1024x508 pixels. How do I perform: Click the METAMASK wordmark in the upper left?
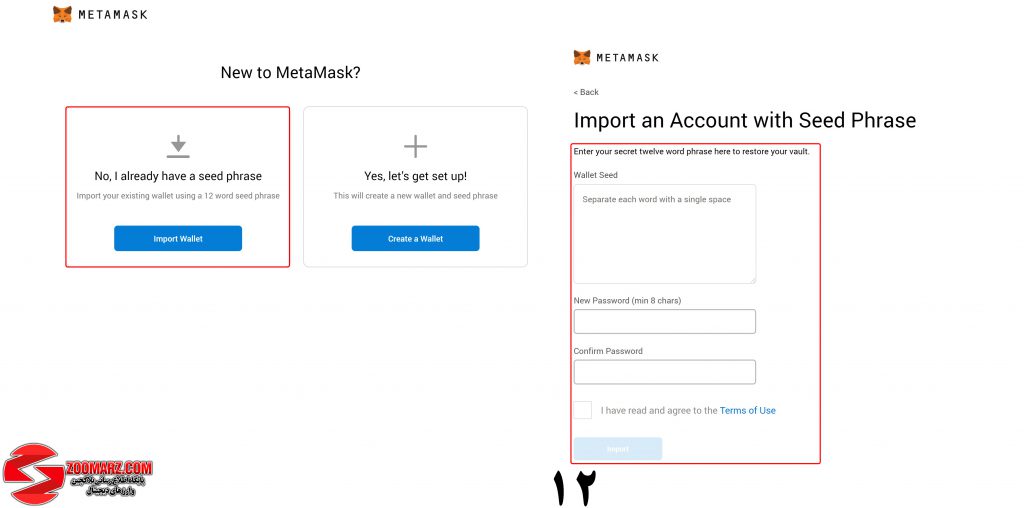click(112, 14)
